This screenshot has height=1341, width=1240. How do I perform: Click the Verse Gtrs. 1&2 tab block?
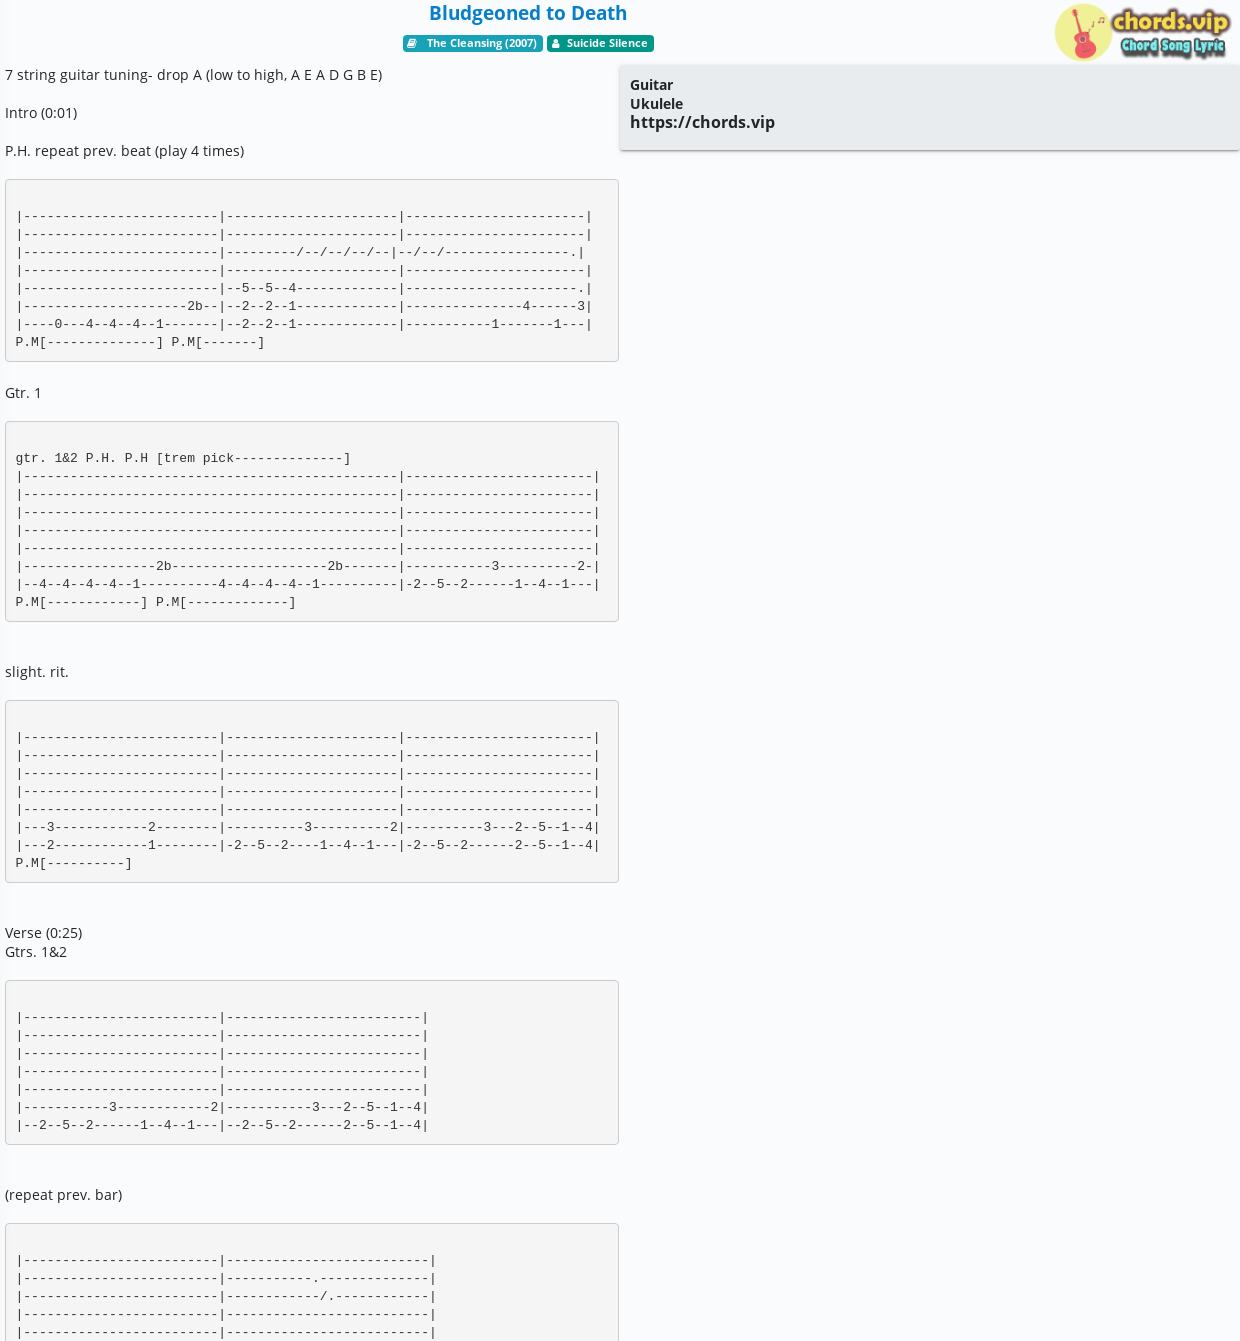(x=312, y=1062)
